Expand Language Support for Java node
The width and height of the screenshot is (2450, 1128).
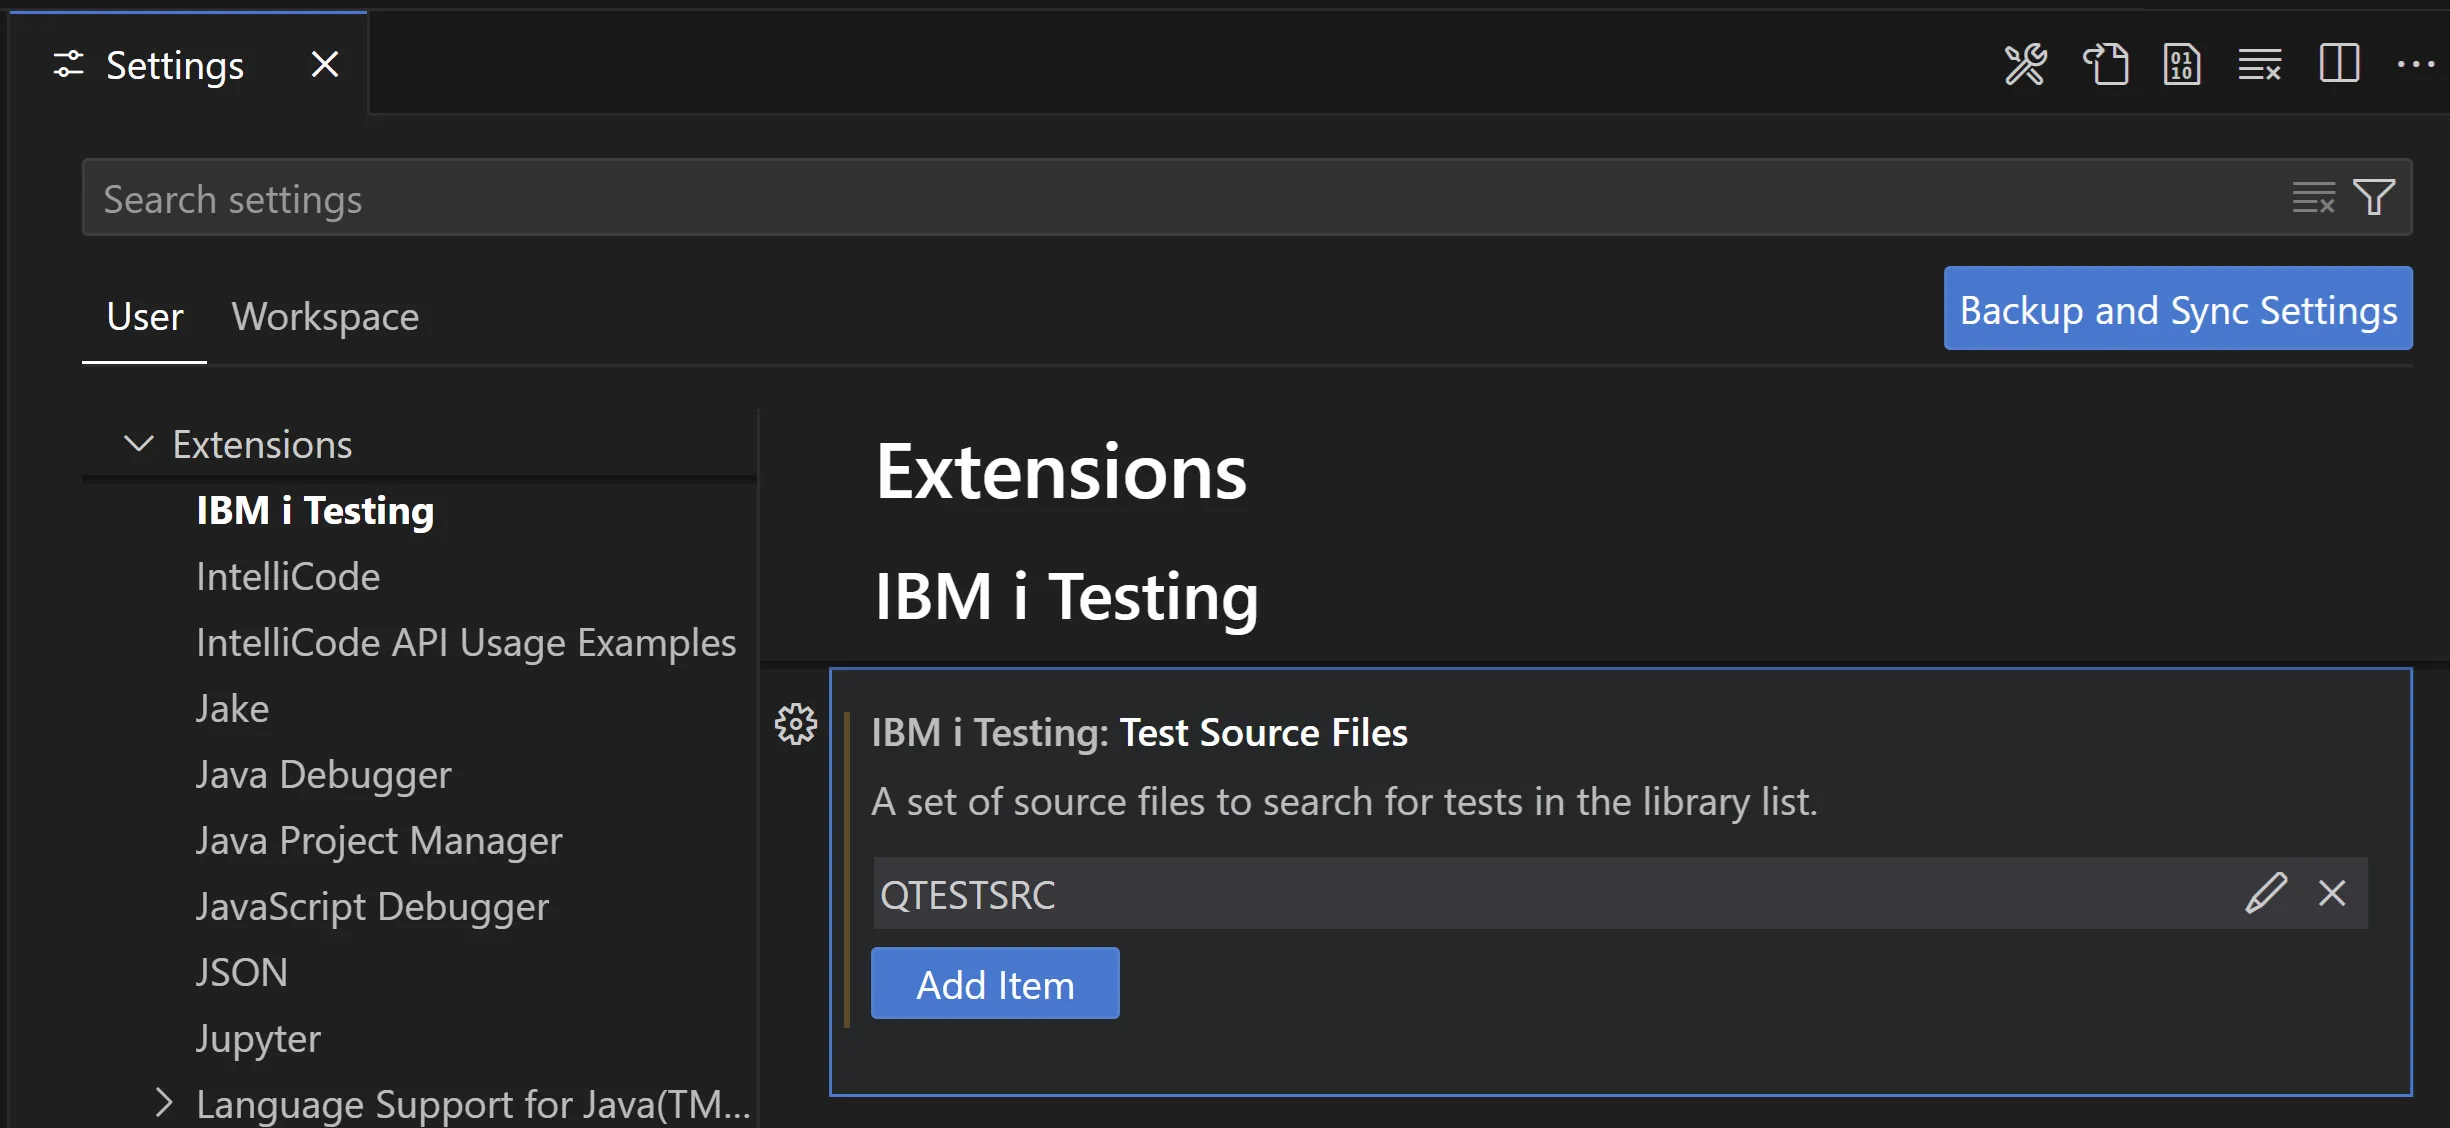pyautogui.click(x=164, y=1103)
